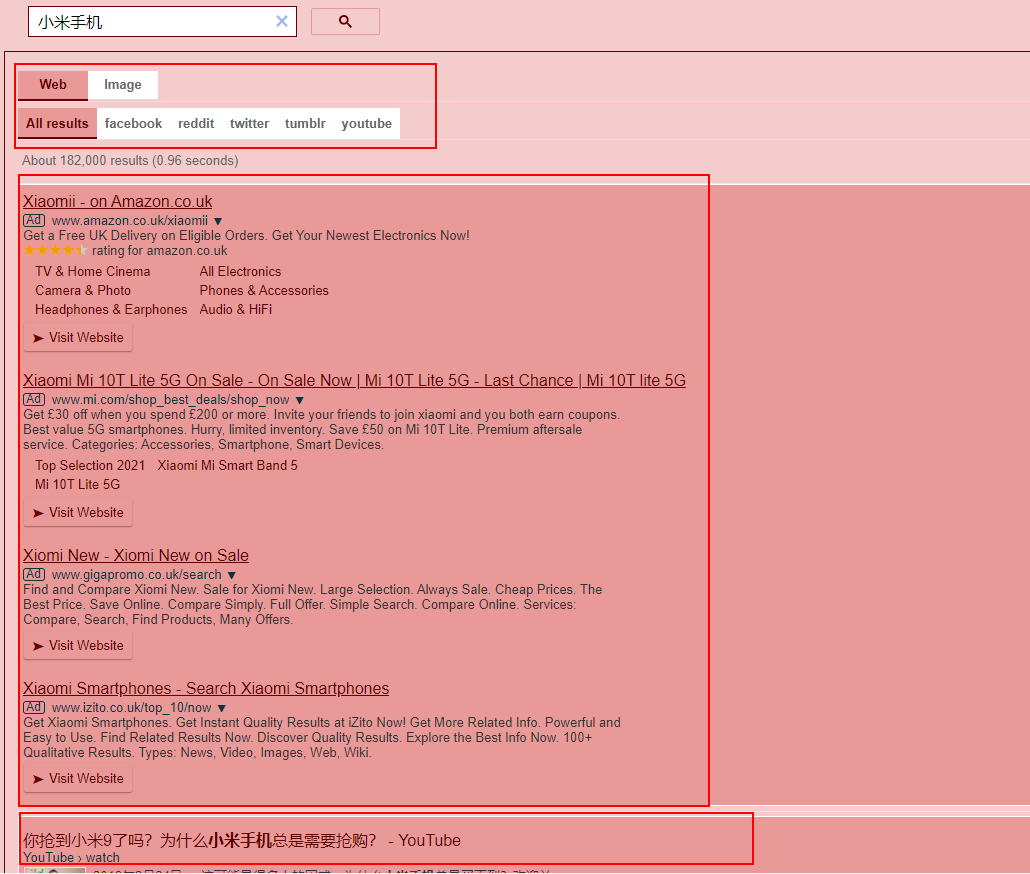Switch to the Web tab
The height and width of the screenshot is (874, 1030).
coord(53,85)
